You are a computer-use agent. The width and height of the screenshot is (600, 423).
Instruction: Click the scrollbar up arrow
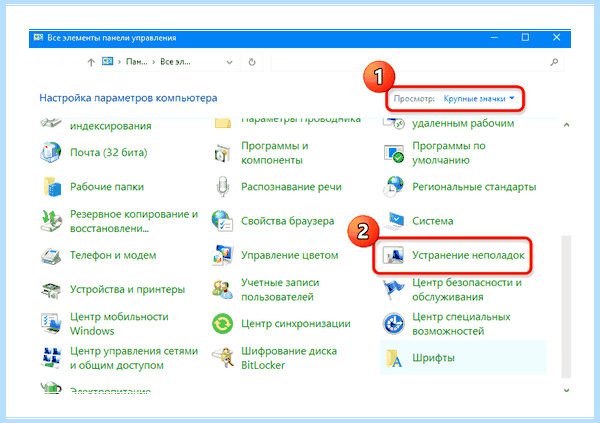[566, 125]
